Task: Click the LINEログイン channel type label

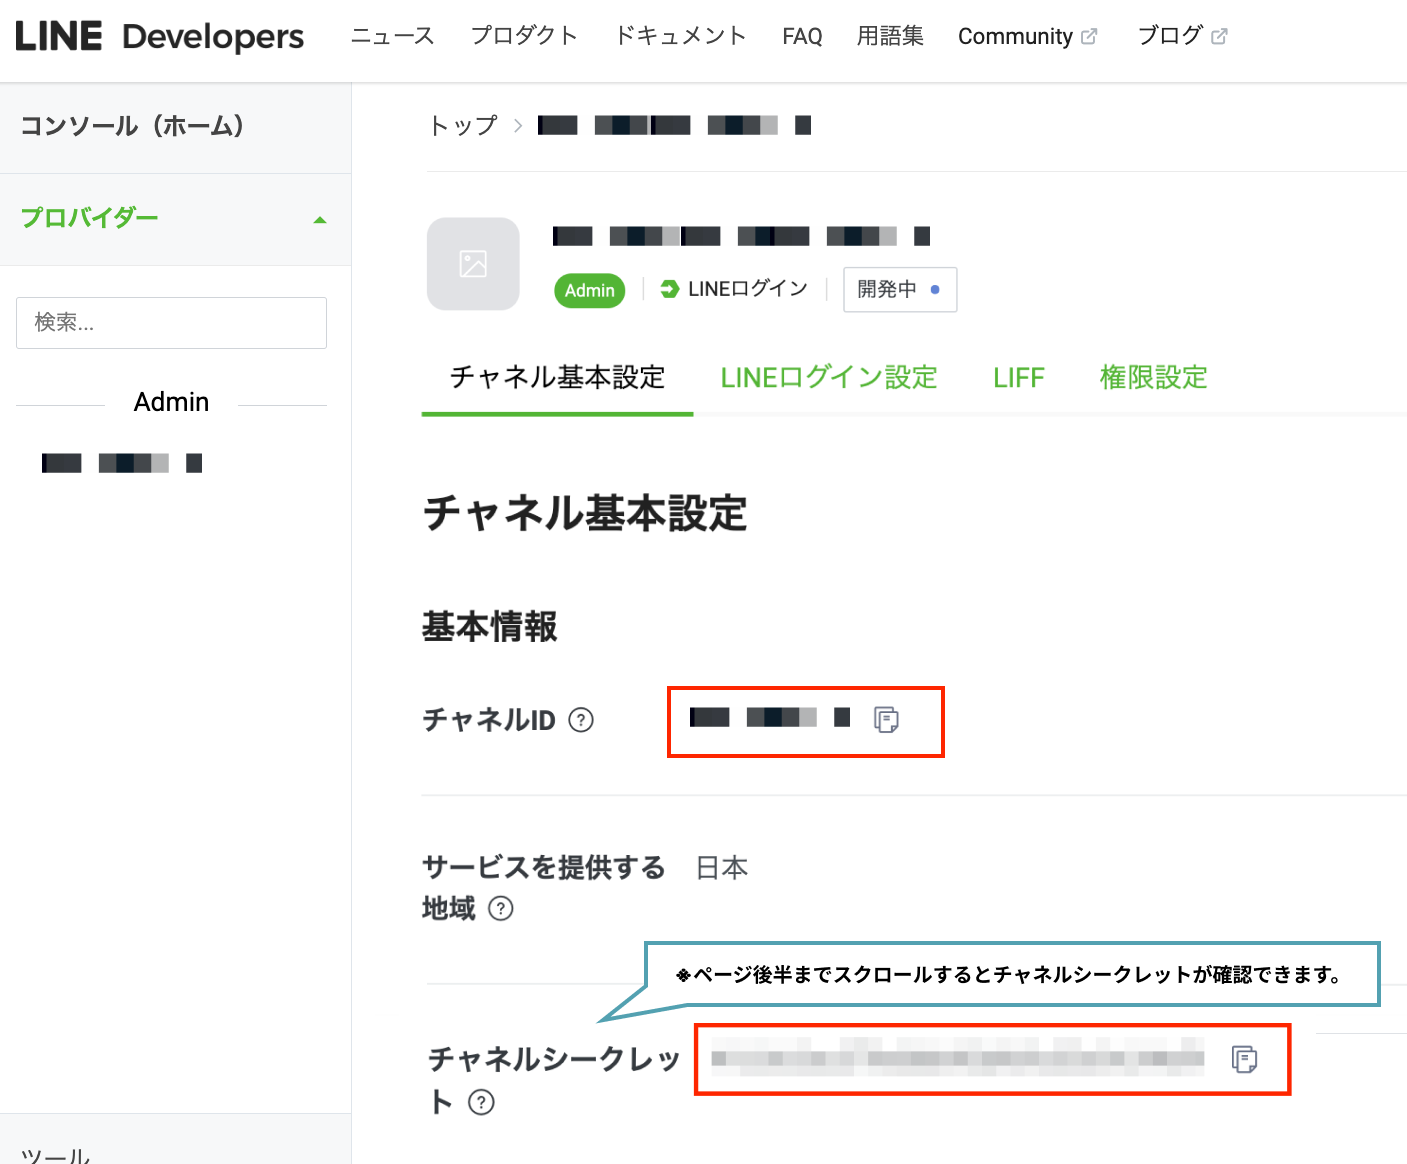Action: click(x=734, y=289)
